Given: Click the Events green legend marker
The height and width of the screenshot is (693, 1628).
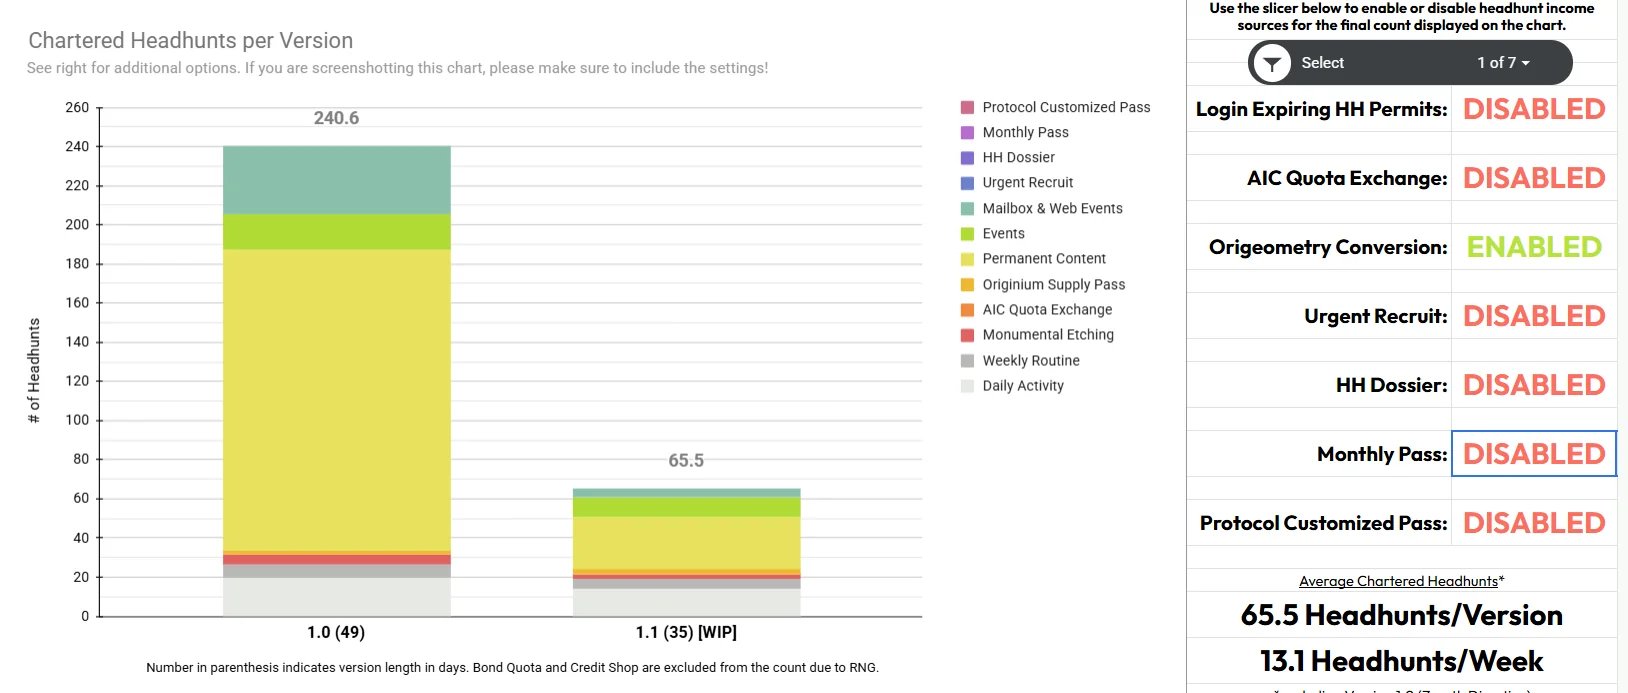Looking at the screenshot, I should [x=967, y=234].
